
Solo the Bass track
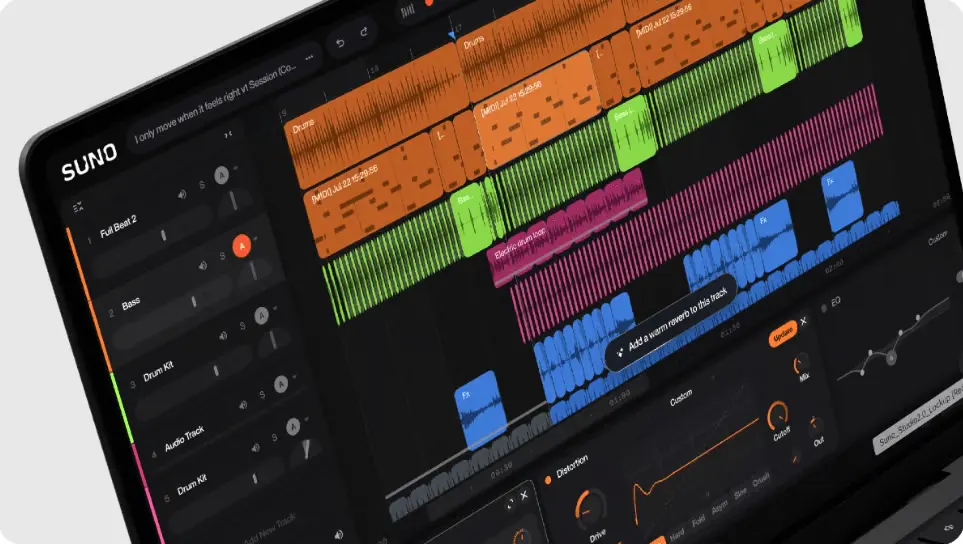(x=222, y=255)
